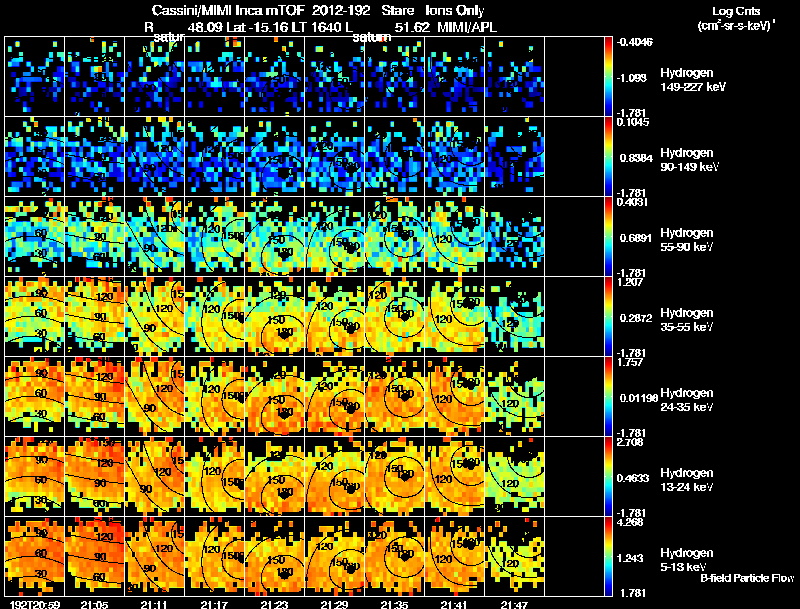Click the '0.2872' colorbar value

636,318
